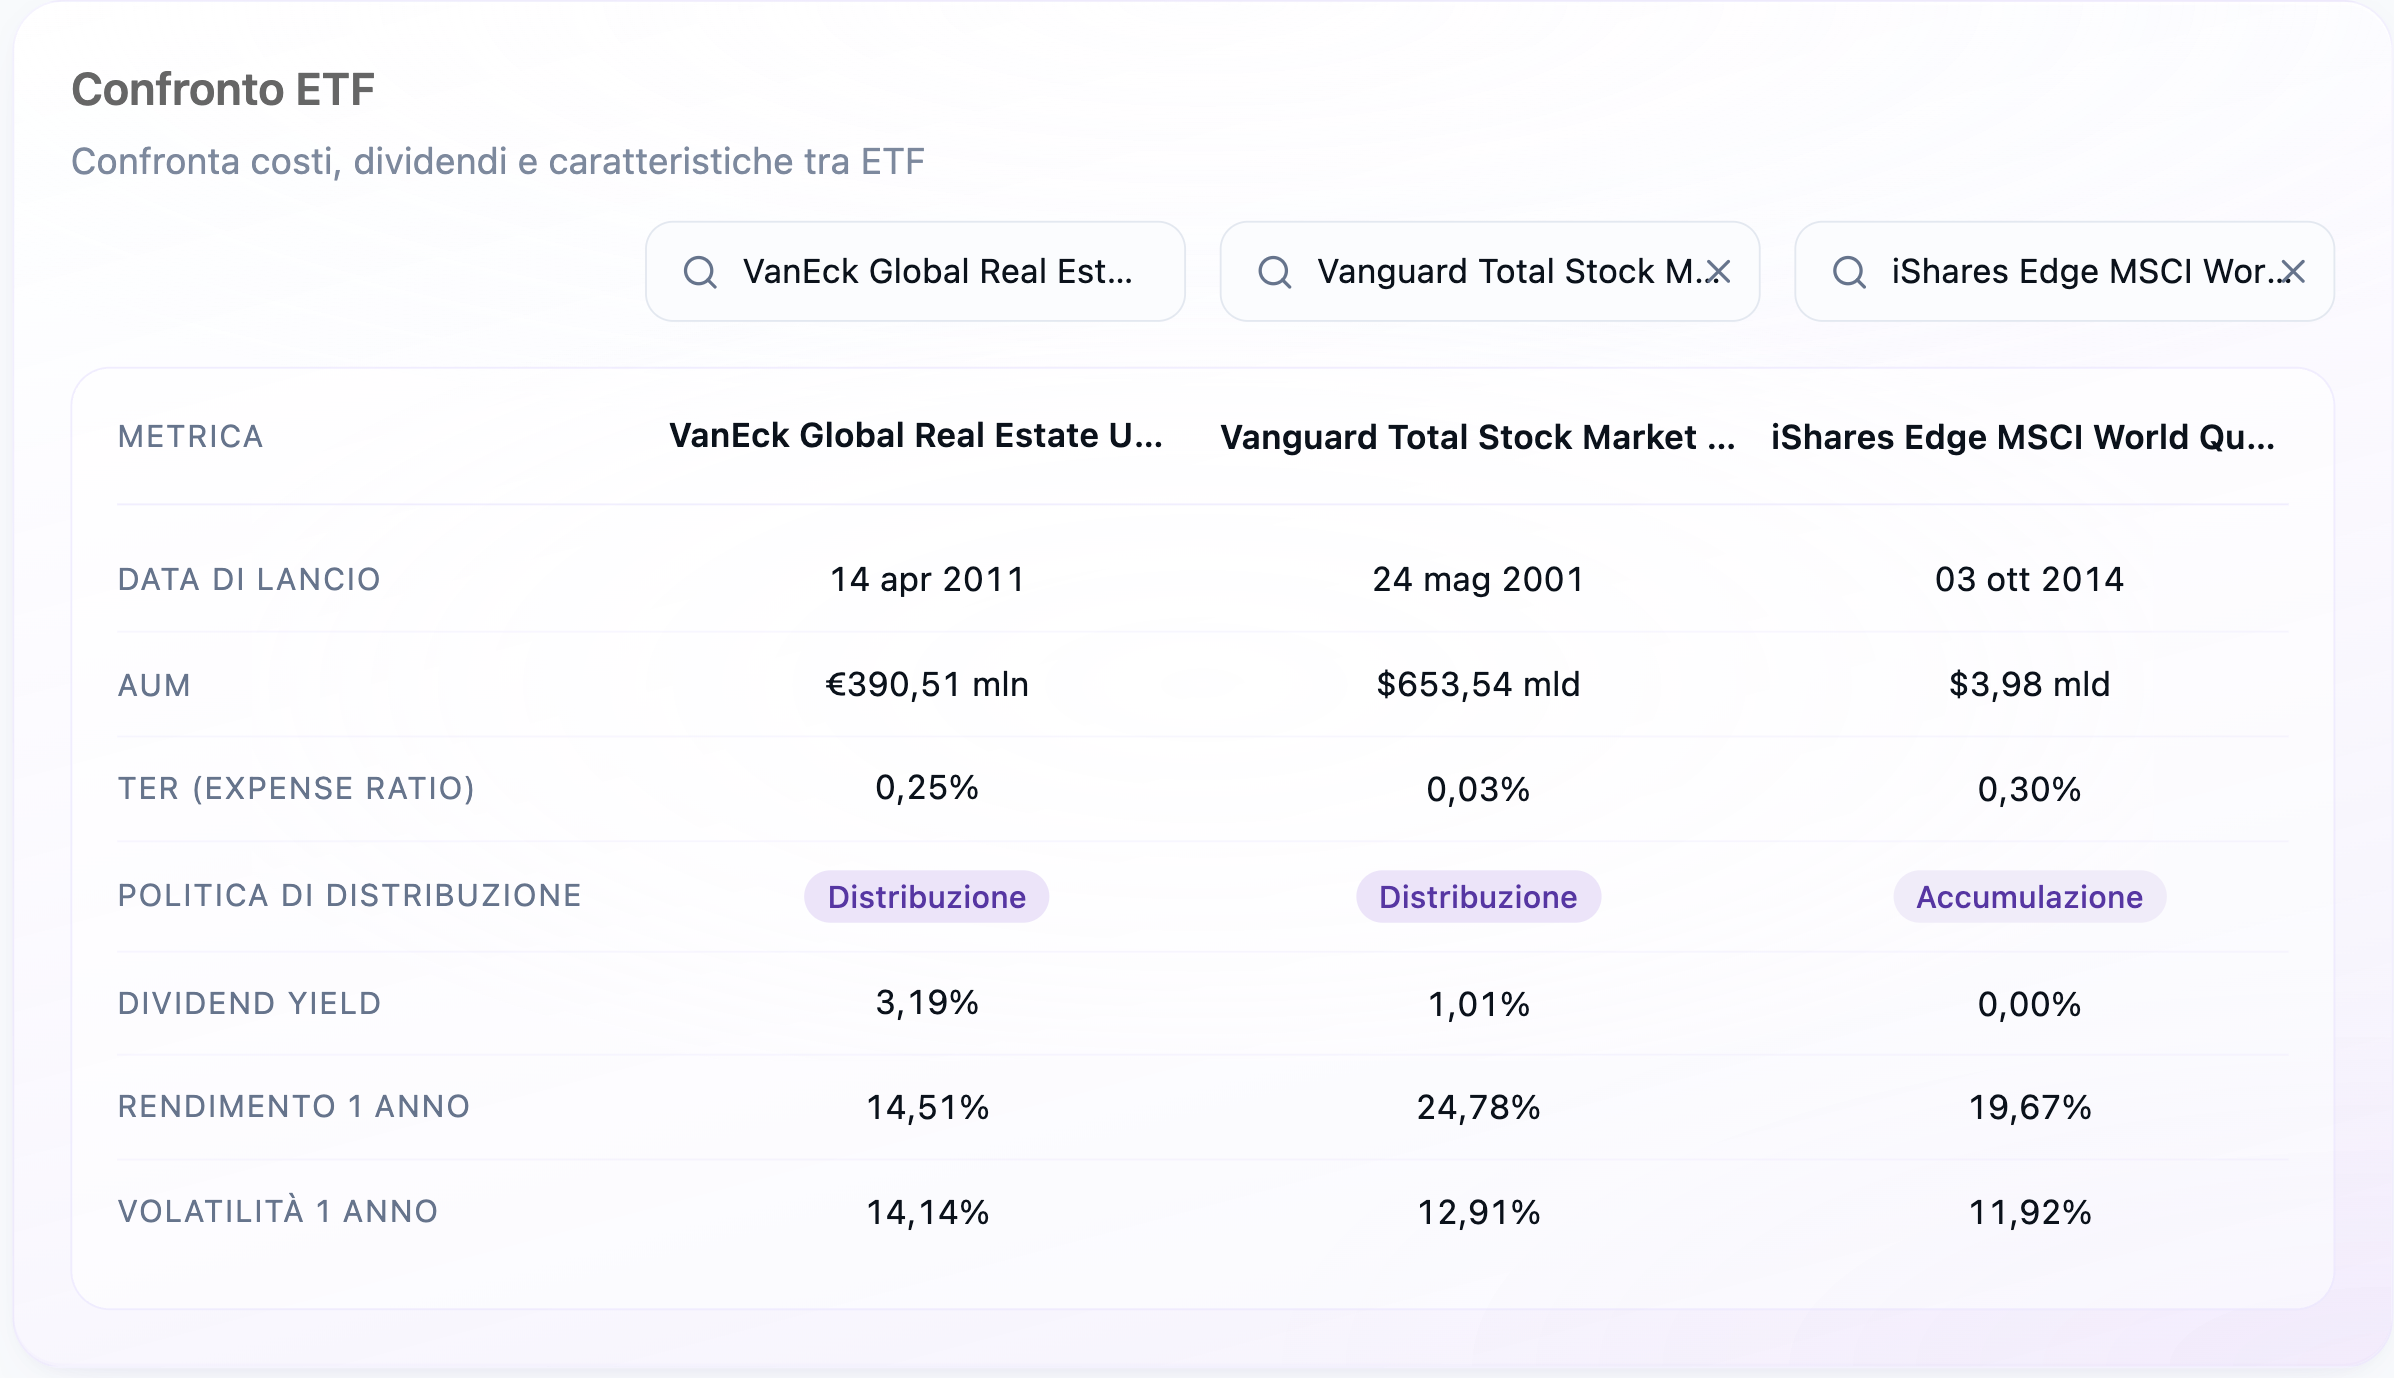Click the TER (Expense Ratio) row label
2394x1378 pixels.
pyautogui.click(x=296, y=788)
